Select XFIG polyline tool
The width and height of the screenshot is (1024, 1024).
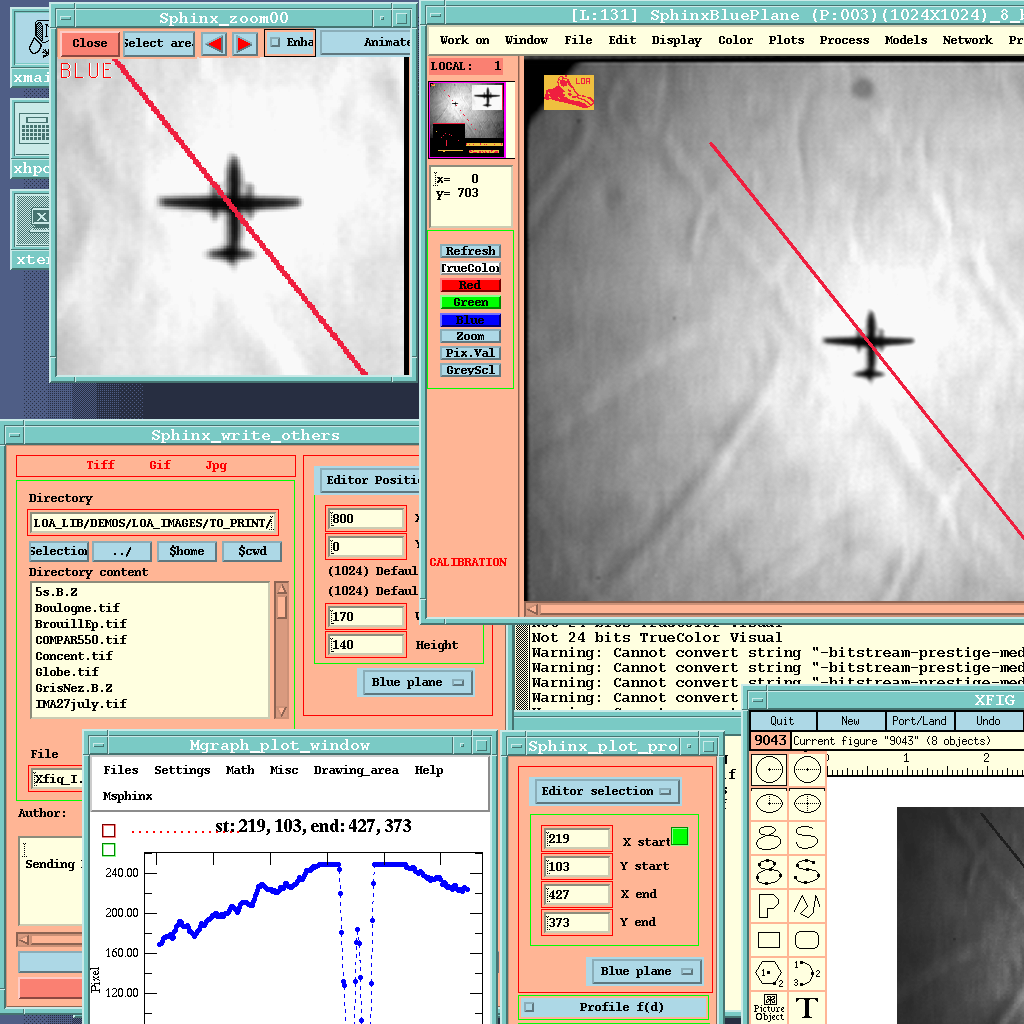coord(807,905)
